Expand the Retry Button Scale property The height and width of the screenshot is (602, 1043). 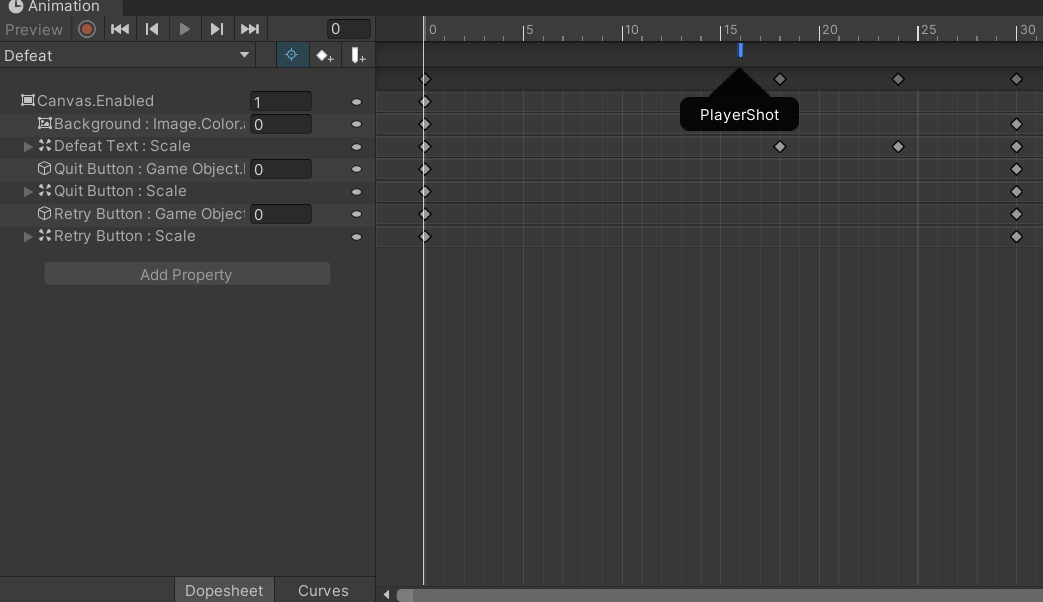28,237
